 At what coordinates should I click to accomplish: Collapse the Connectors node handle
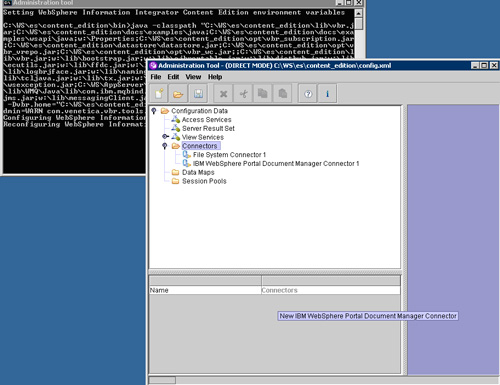(x=165, y=146)
